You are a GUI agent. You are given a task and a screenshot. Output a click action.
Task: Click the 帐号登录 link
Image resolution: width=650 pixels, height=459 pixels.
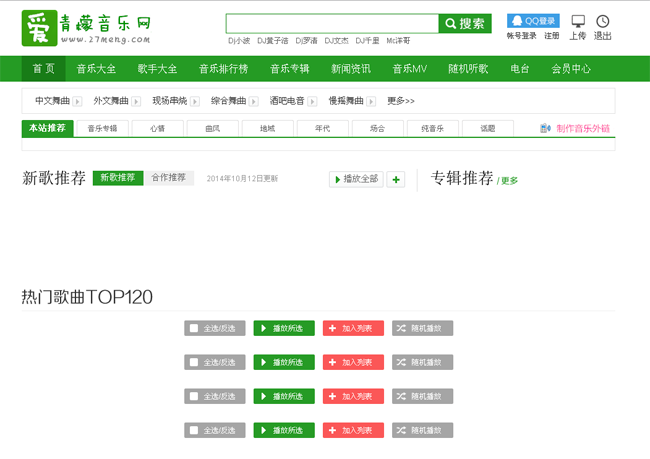(x=521, y=36)
